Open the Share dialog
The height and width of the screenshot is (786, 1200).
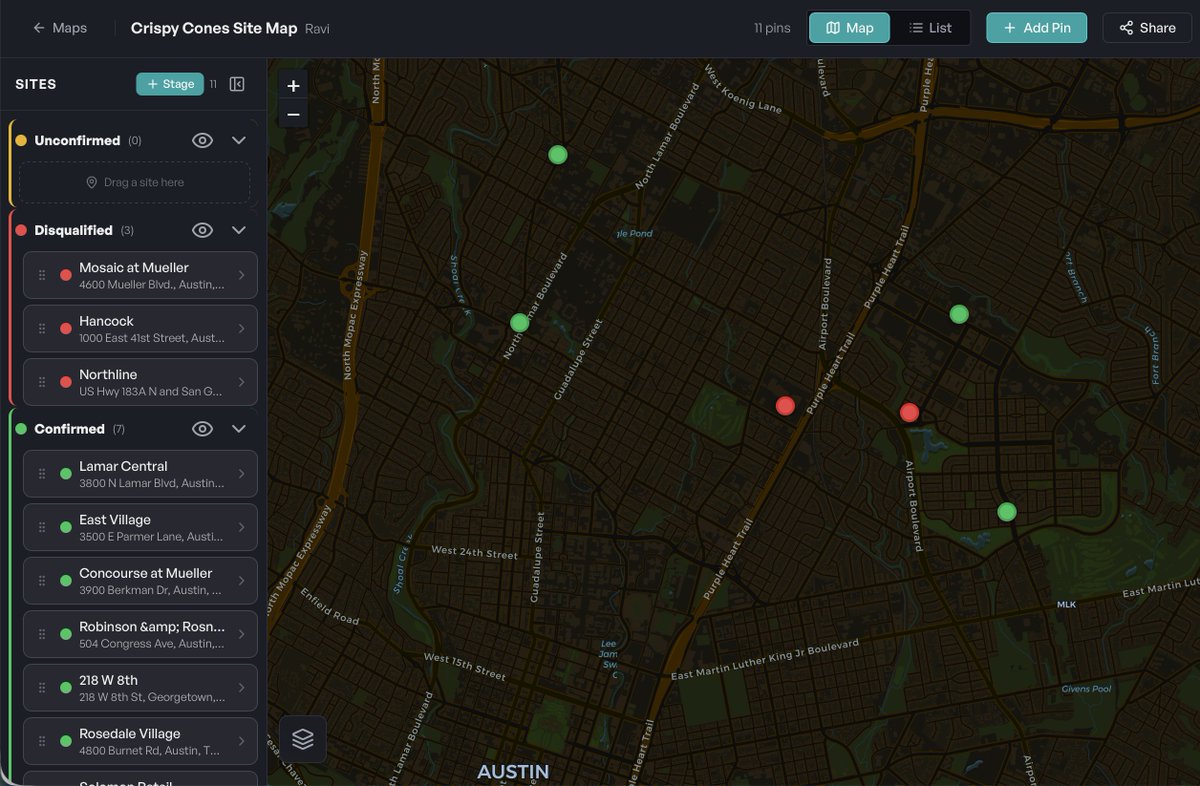pyautogui.click(x=1147, y=28)
